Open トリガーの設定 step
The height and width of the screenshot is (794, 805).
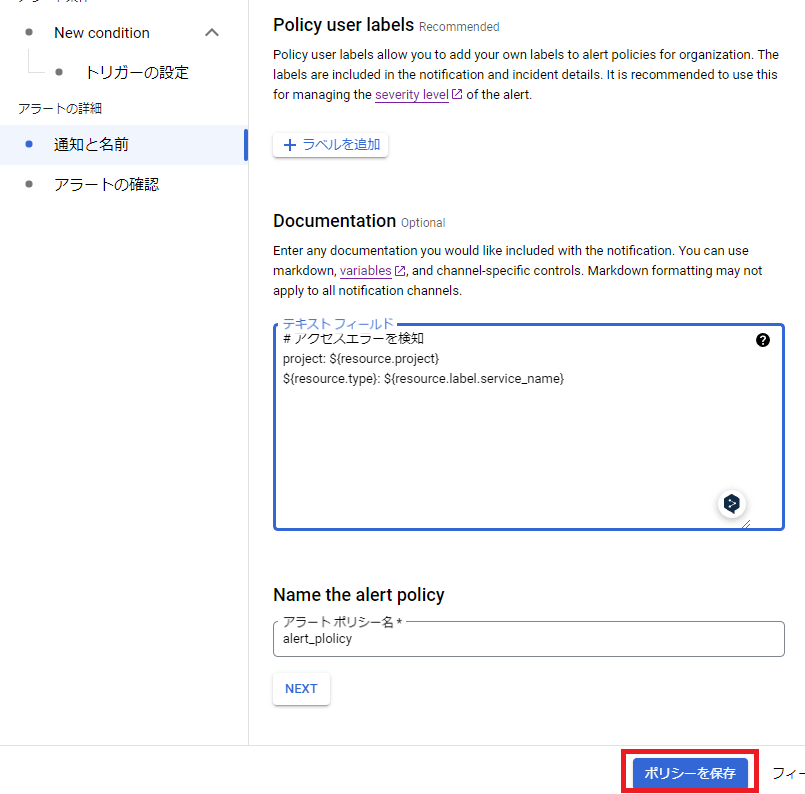pyautogui.click(x=137, y=72)
